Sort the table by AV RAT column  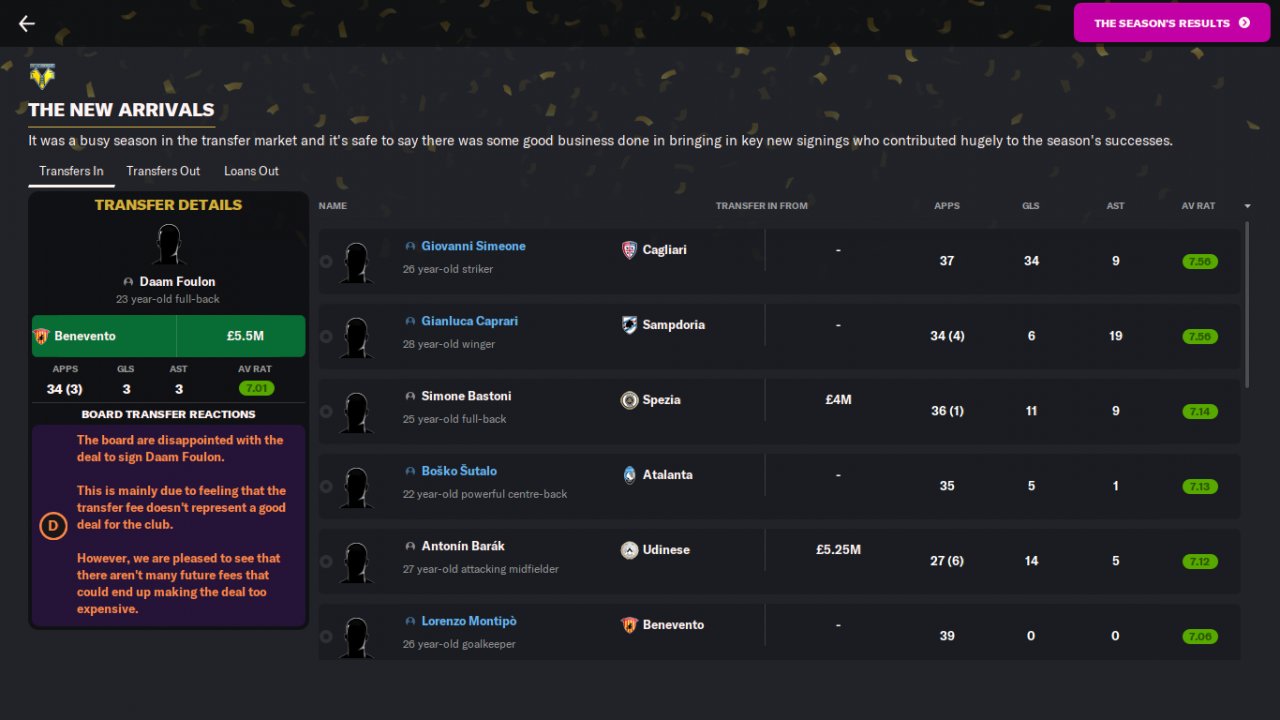coord(1198,206)
